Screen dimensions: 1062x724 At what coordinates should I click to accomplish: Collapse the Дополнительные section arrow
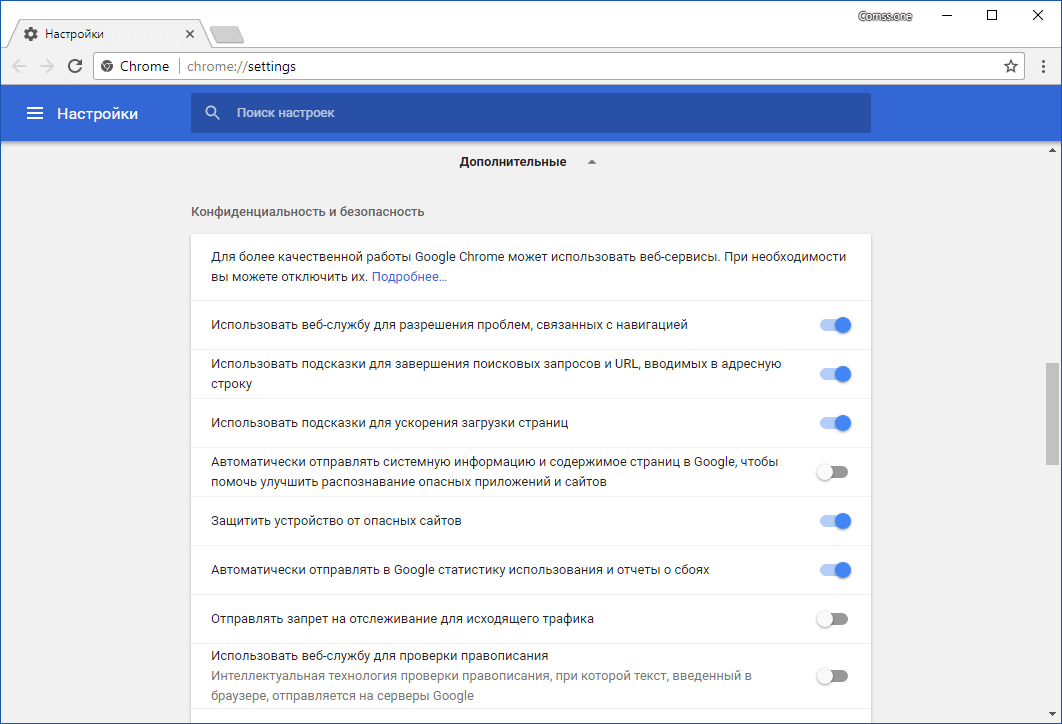pyautogui.click(x=592, y=162)
